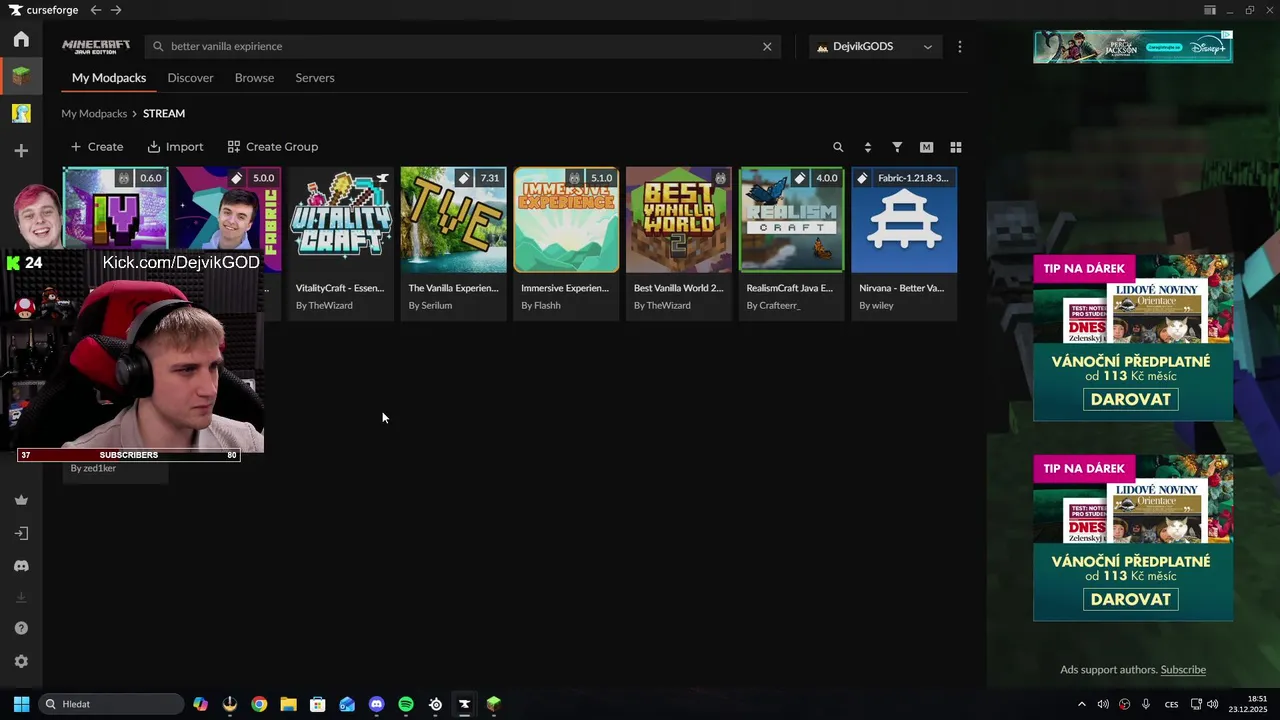The image size is (1280, 720).
Task: Open The Vanilla Experience modpack thumbnail
Action: tap(453, 219)
